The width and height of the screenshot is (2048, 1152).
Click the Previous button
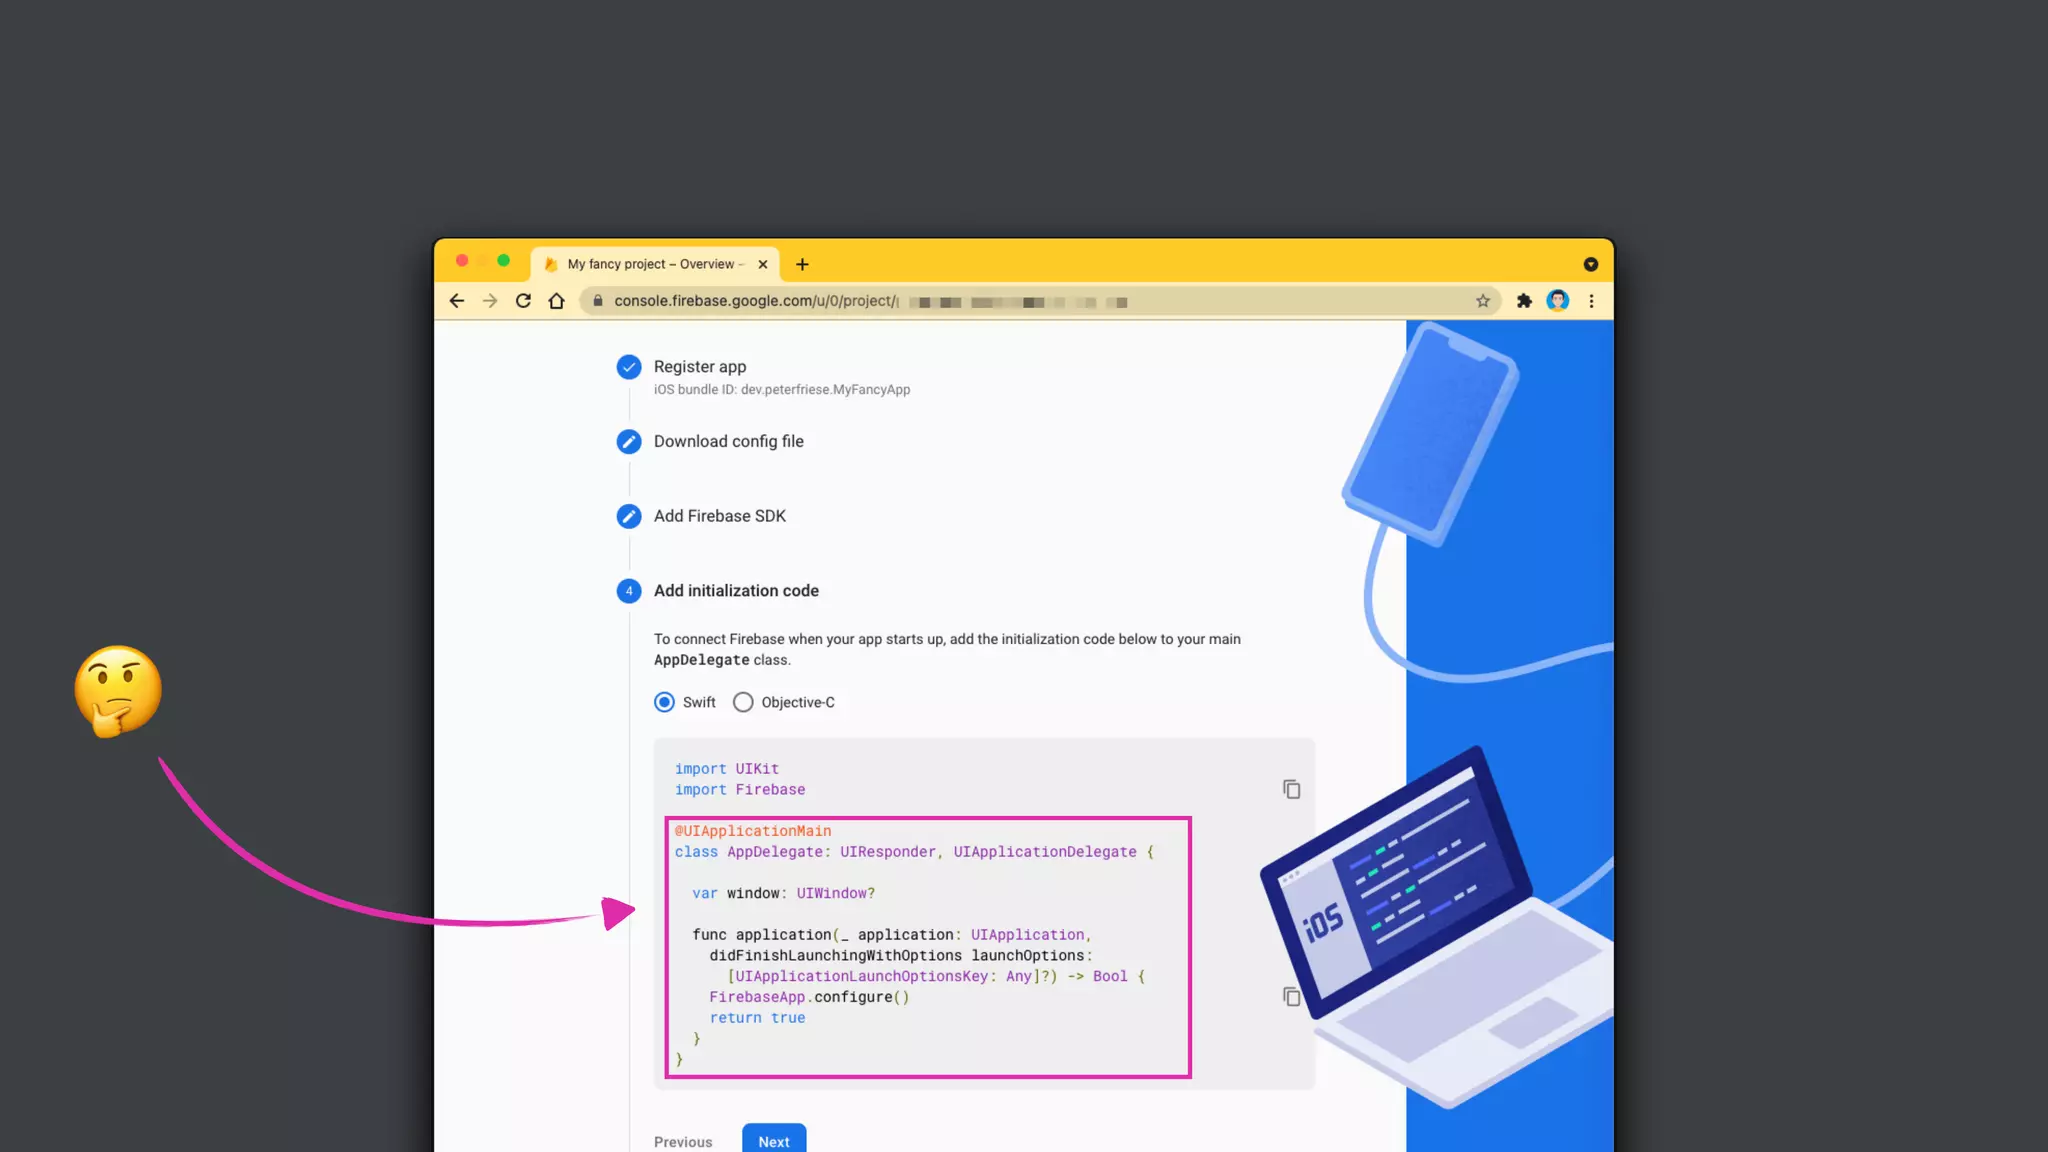683,1141
